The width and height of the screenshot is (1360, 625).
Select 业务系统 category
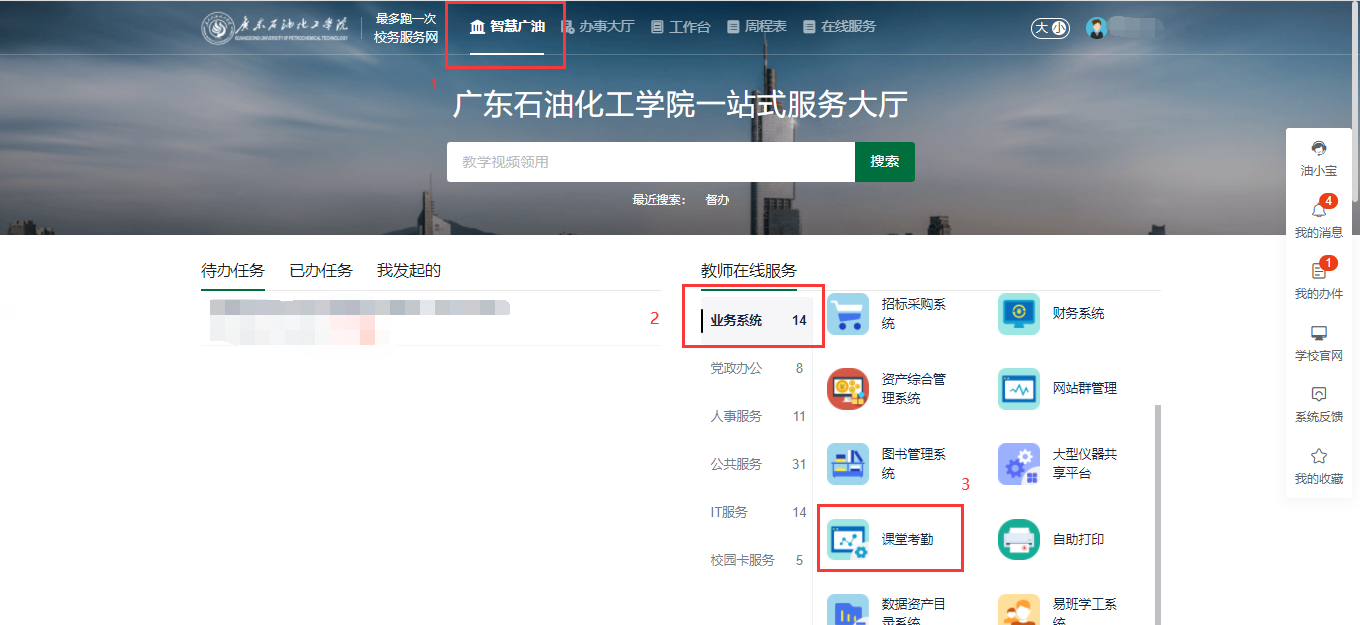click(757, 320)
